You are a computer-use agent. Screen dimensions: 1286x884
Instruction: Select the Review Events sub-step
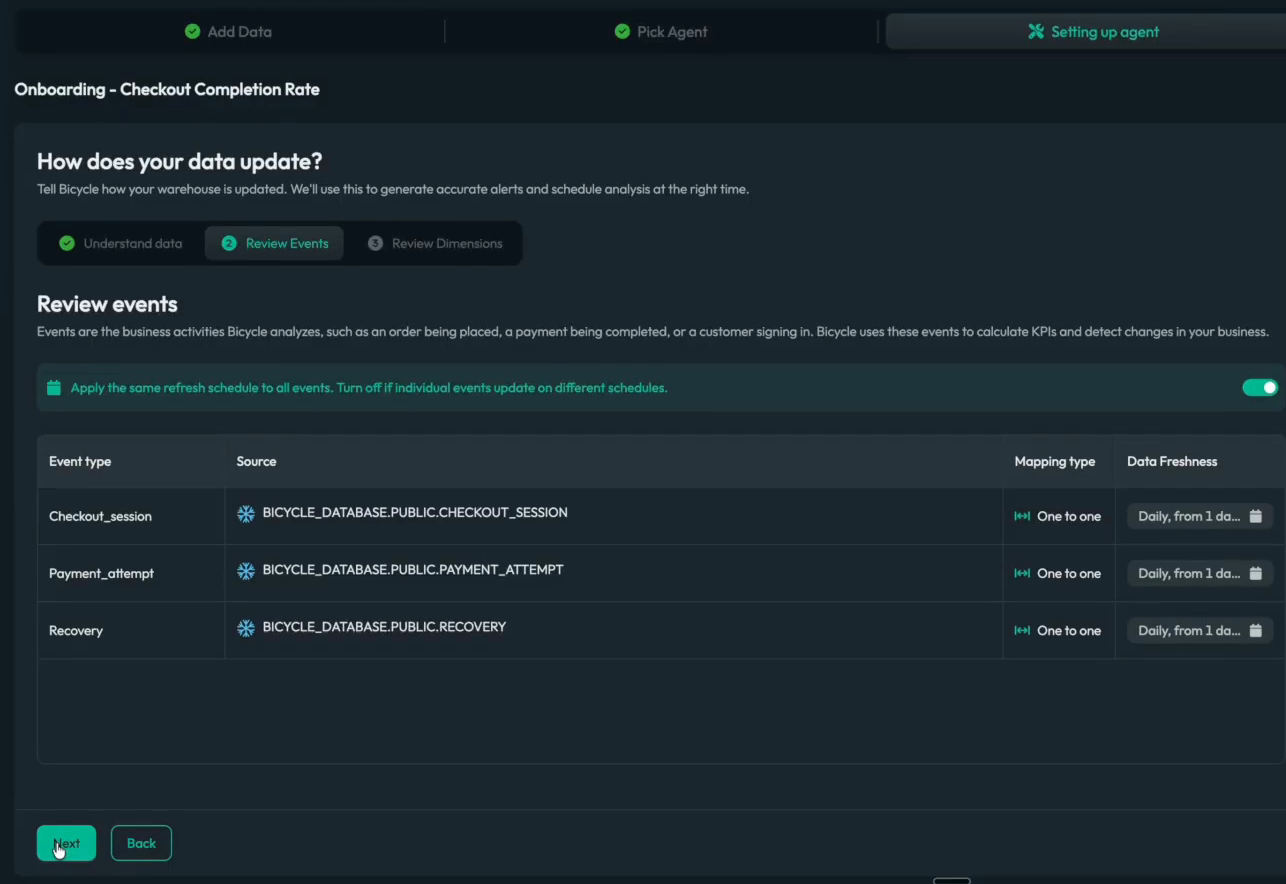(274, 243)
